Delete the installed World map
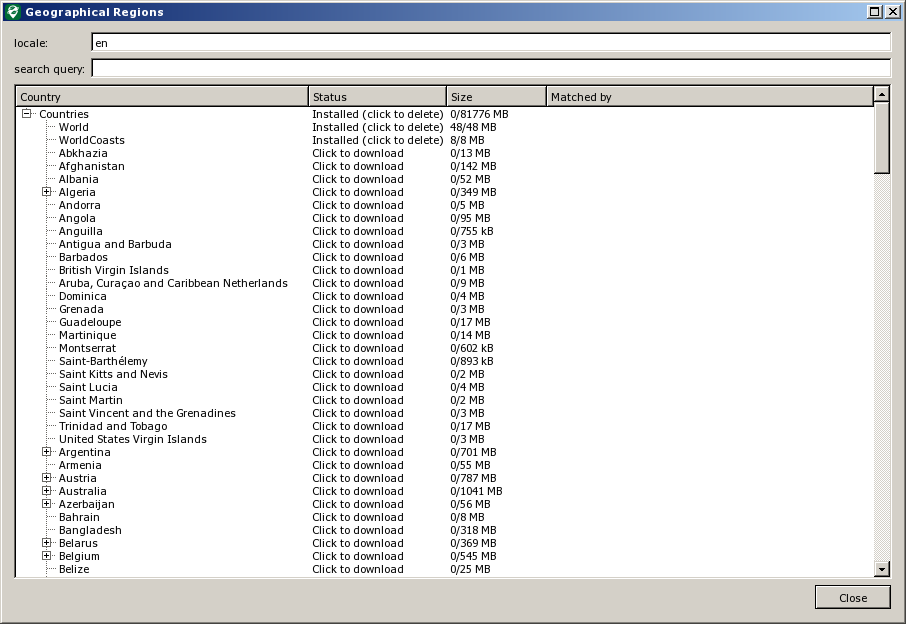Image resolution: width=906 pixels, height=624 pixels. click(377, 127)
